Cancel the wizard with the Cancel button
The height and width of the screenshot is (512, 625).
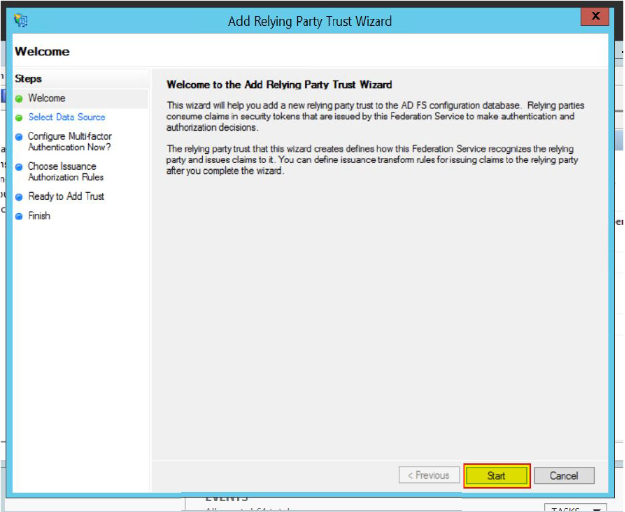coord(563,476)
